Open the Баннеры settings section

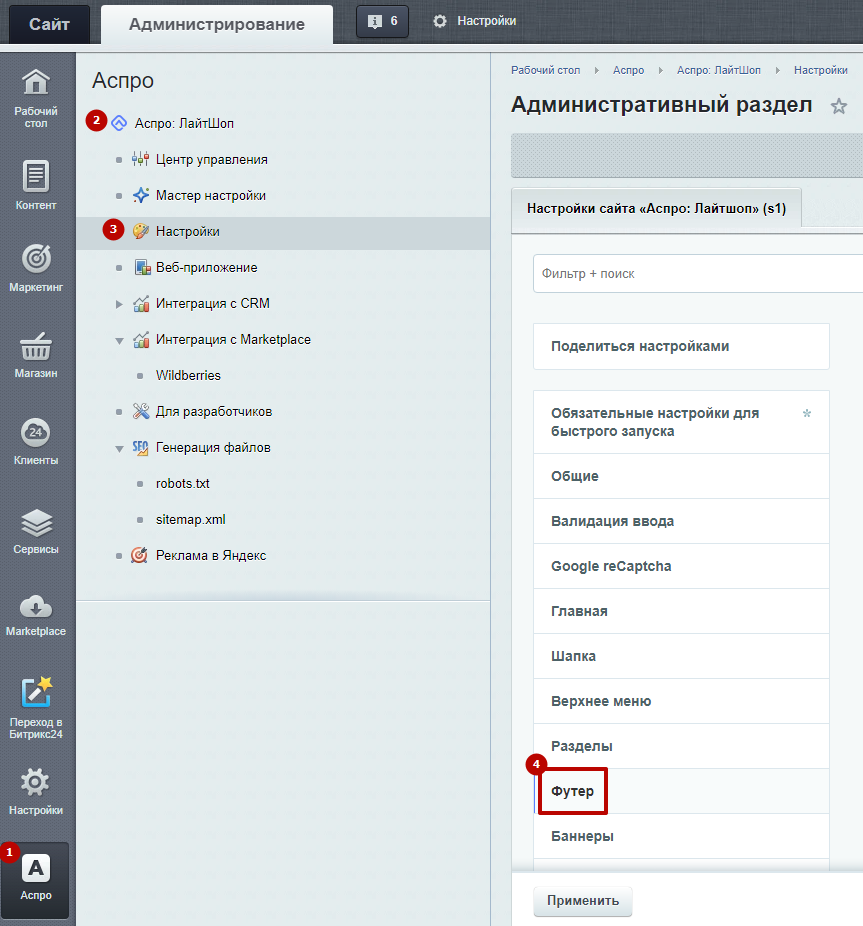tap(681, 836)
